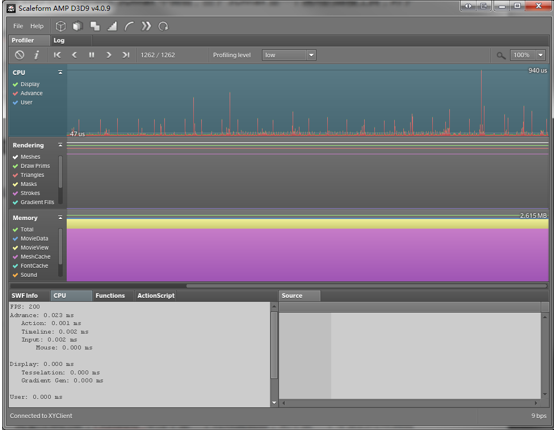Select the CPU details tab

(71, 296)
